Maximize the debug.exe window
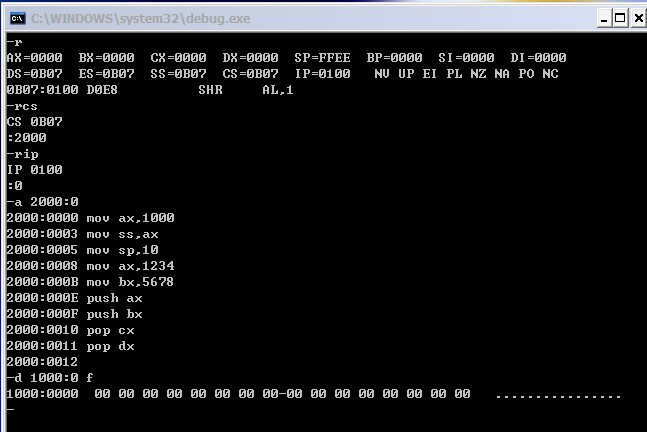 620,19
